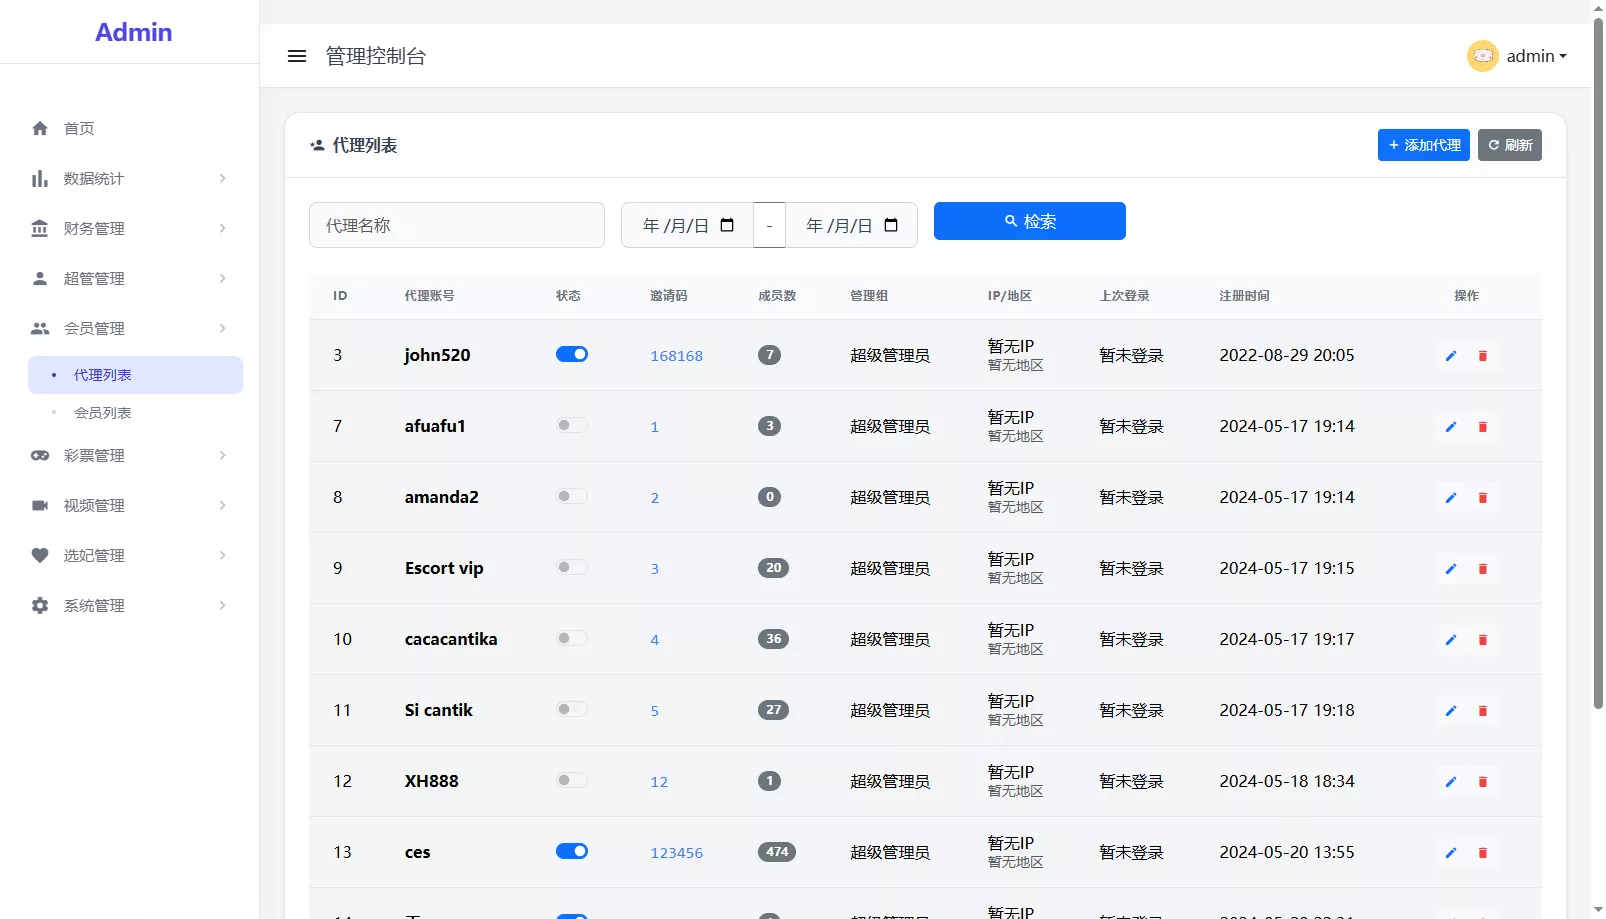Click the edit pencil icon for john520
The height and width of the screenshot is (919, 1606).
(x=1451, y=355)
